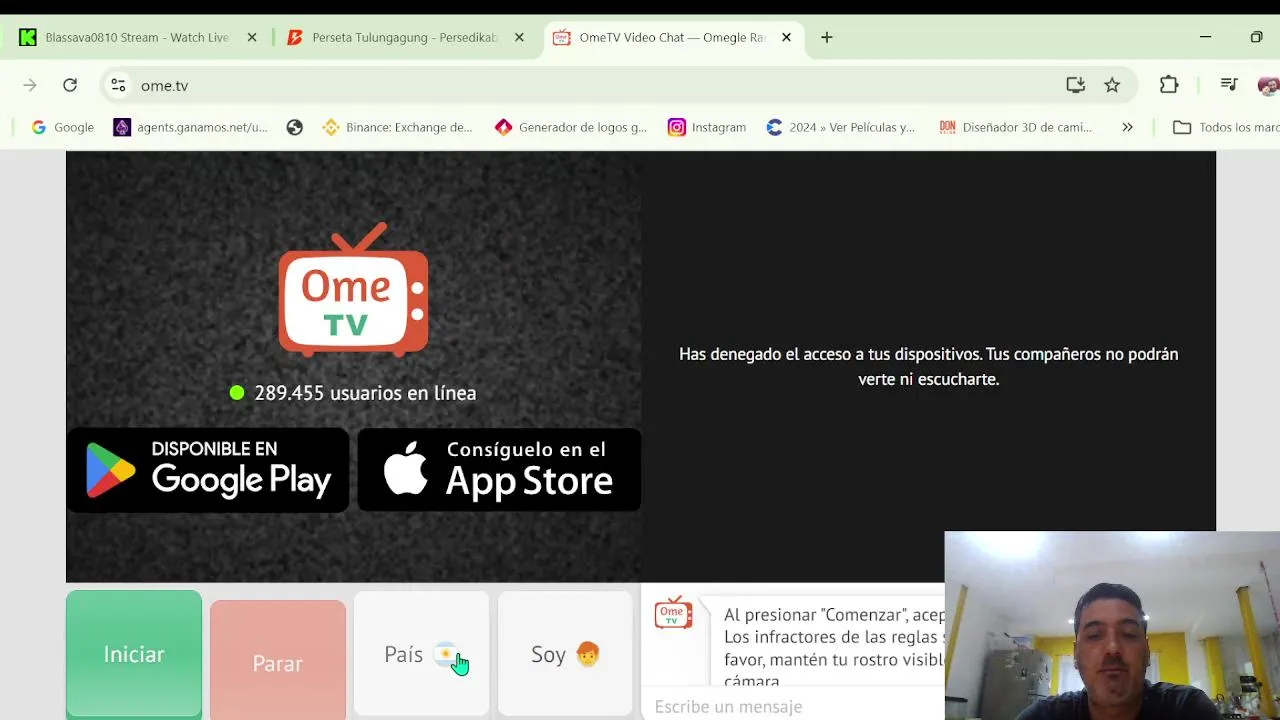Expand the hidden bookmarks chevron

pos(1127,127)
